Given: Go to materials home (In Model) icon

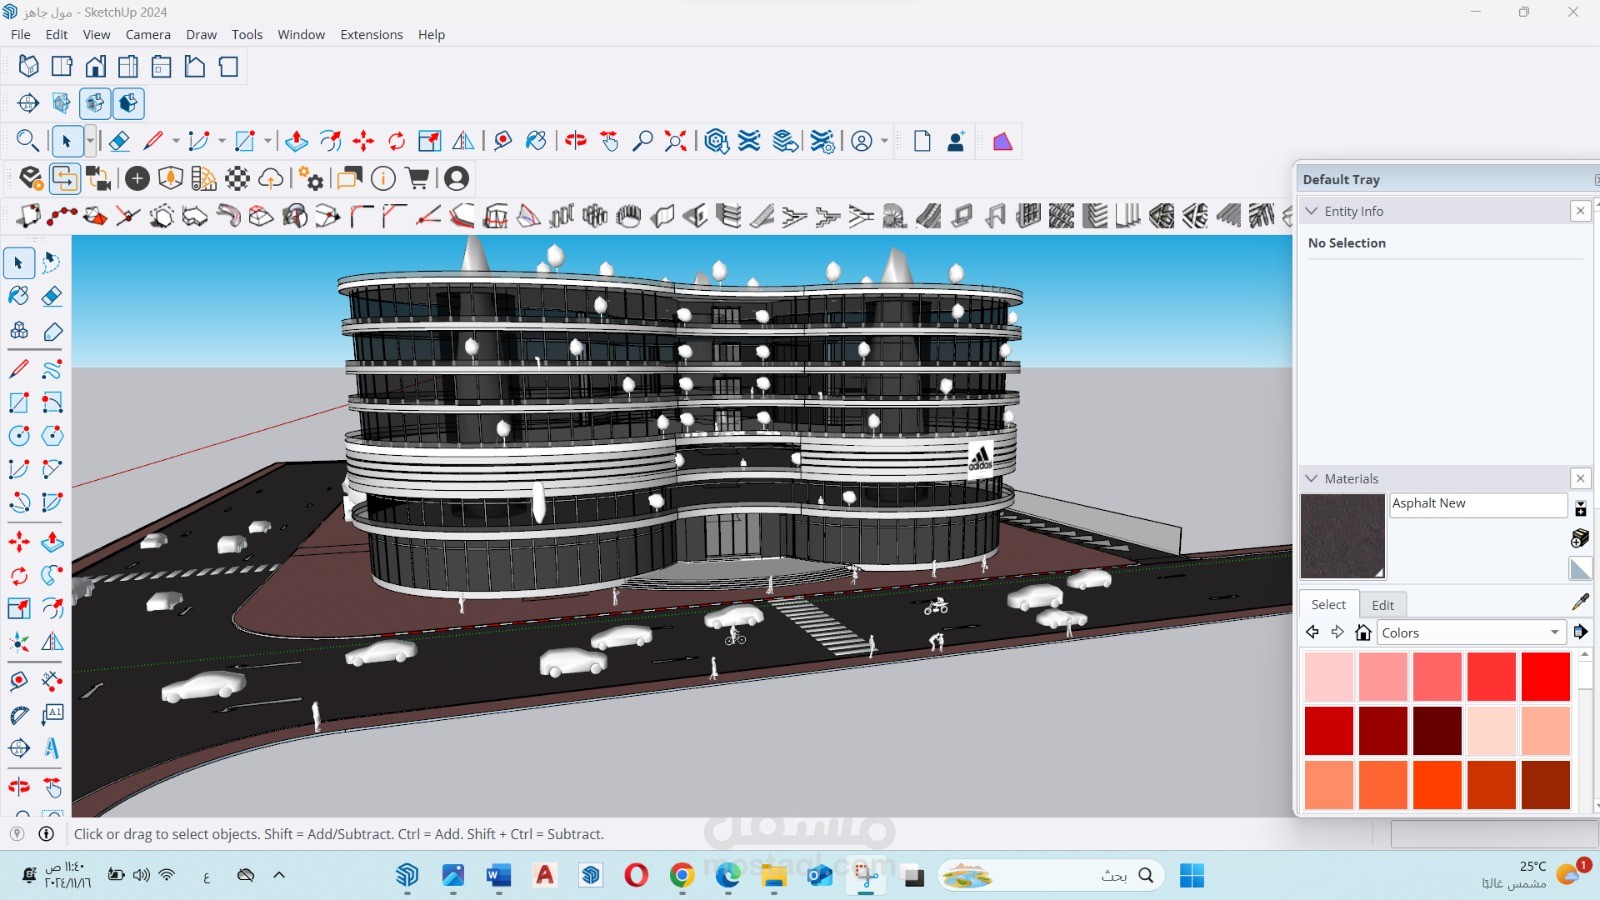Looking at the screenshot, I should click(1363, 632).
